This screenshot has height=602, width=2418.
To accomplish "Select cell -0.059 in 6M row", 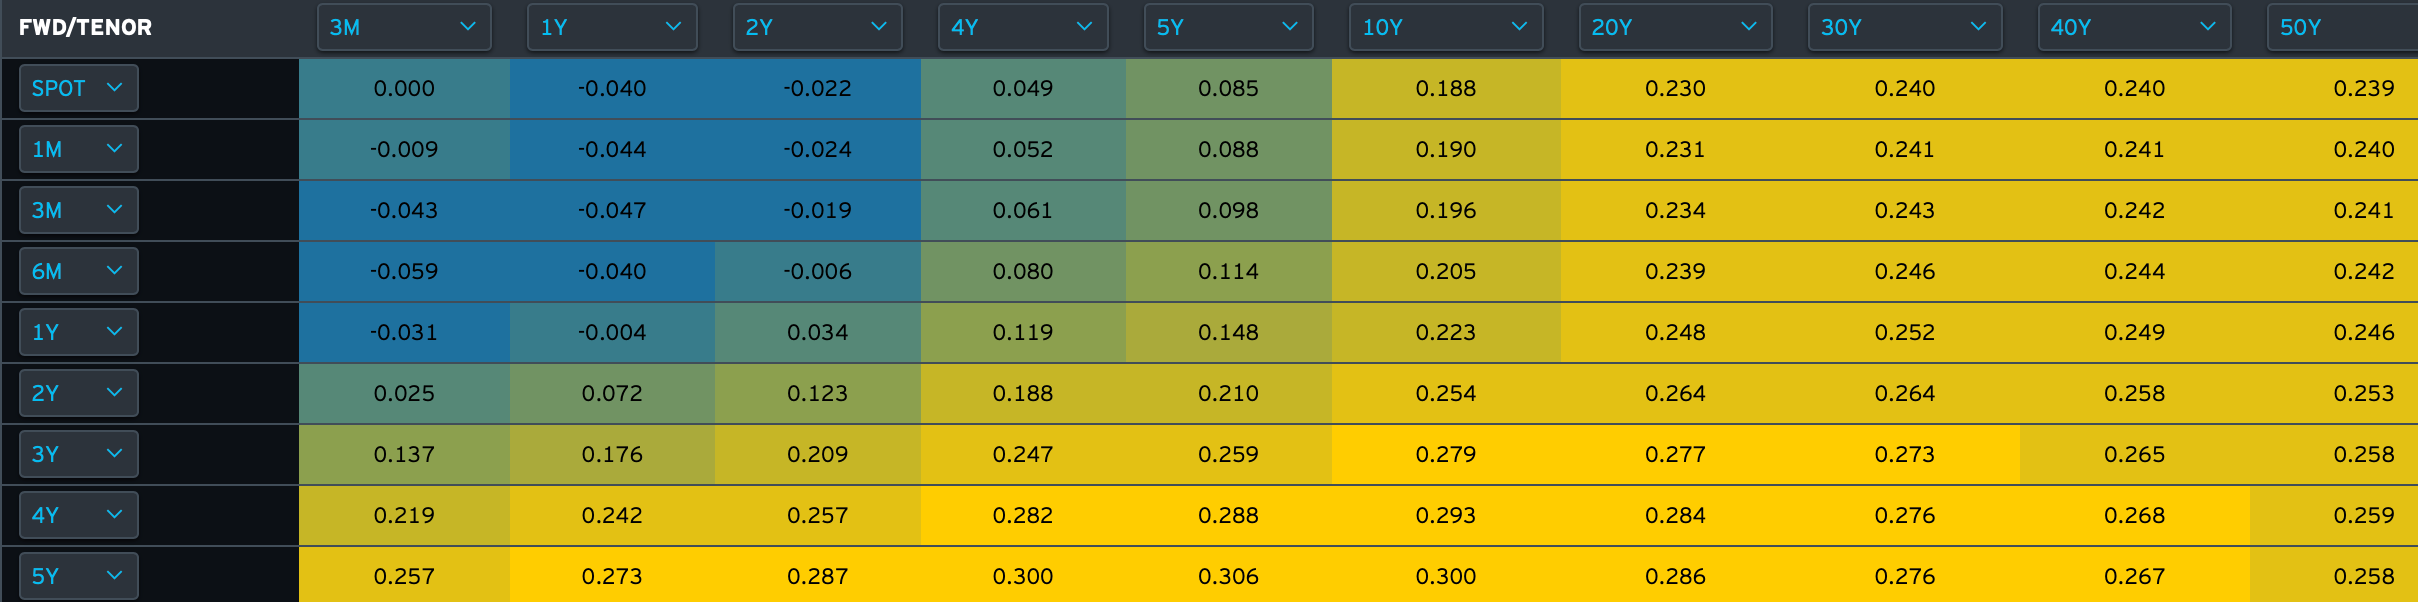I will coord(404,271).
